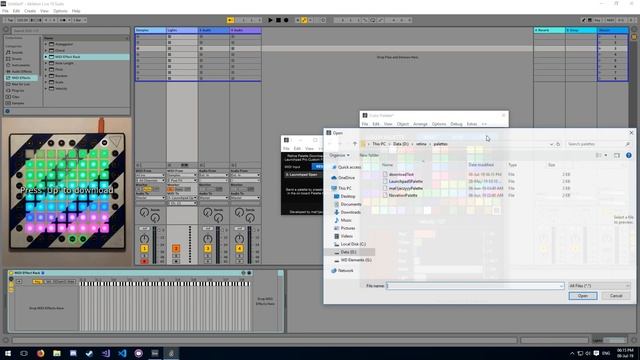Stop playback with the transport Stop button
The image size is (640, 360).
[278, 20]
